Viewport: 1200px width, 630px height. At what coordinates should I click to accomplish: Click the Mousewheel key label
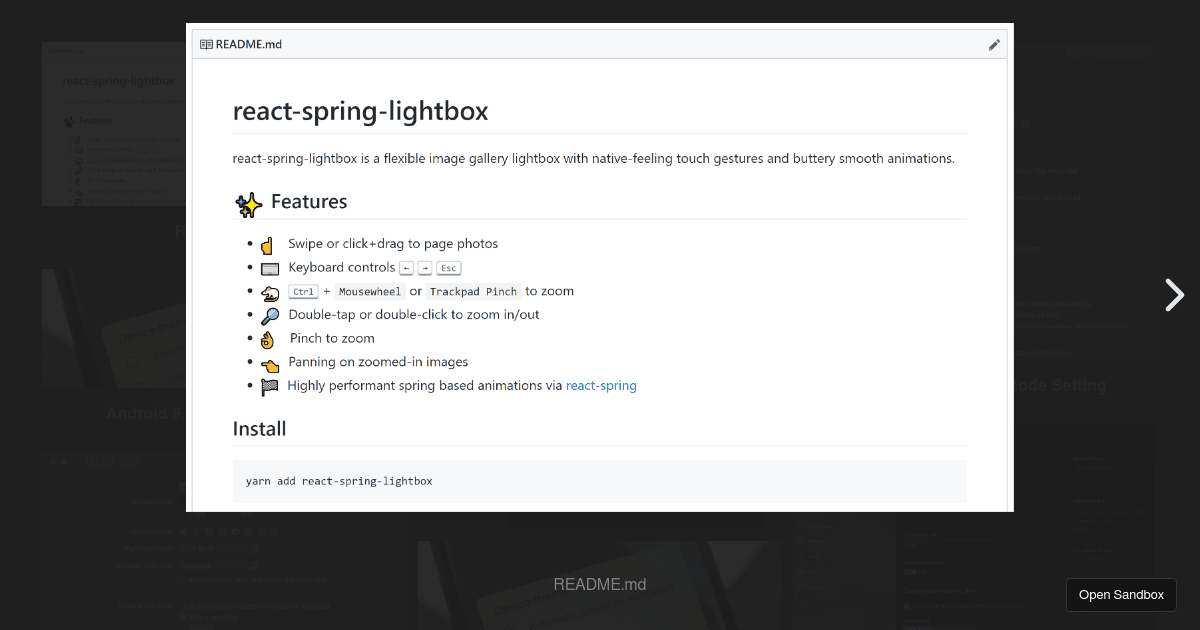(x=369, y=292)
